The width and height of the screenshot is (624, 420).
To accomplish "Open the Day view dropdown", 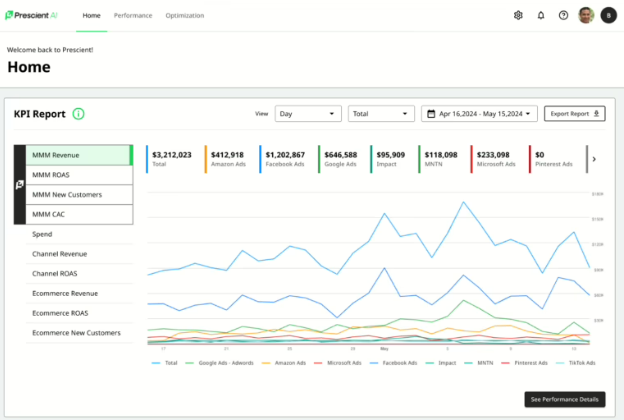I will 308,114.
